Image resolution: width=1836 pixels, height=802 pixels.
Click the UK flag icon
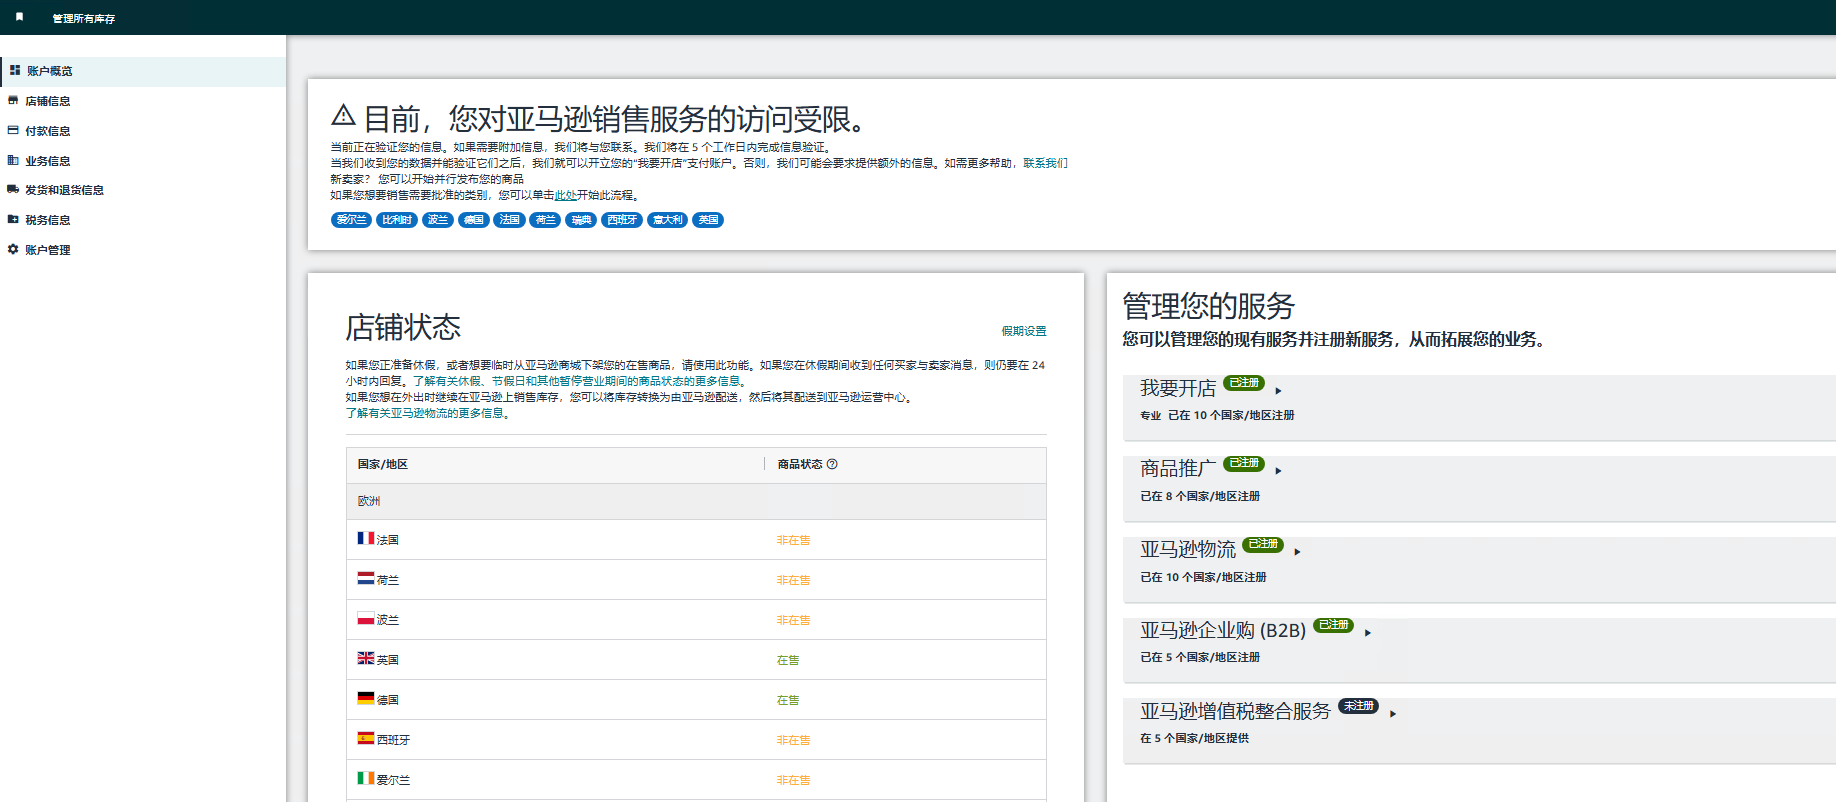tap(366, 658)
